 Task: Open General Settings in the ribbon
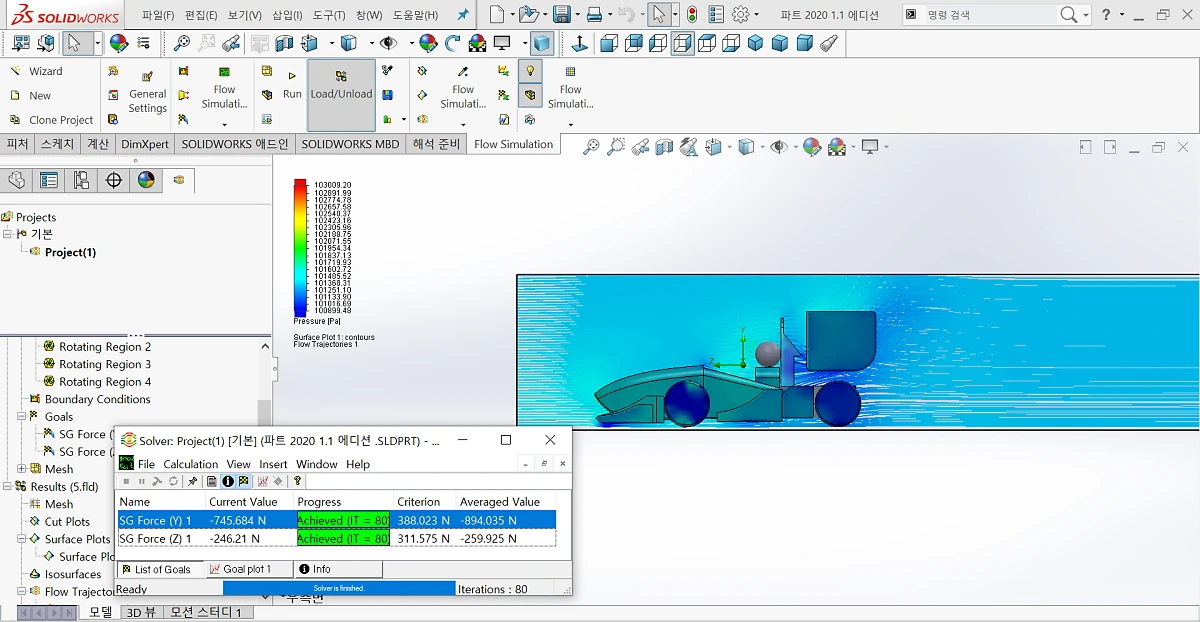[147, 92]
